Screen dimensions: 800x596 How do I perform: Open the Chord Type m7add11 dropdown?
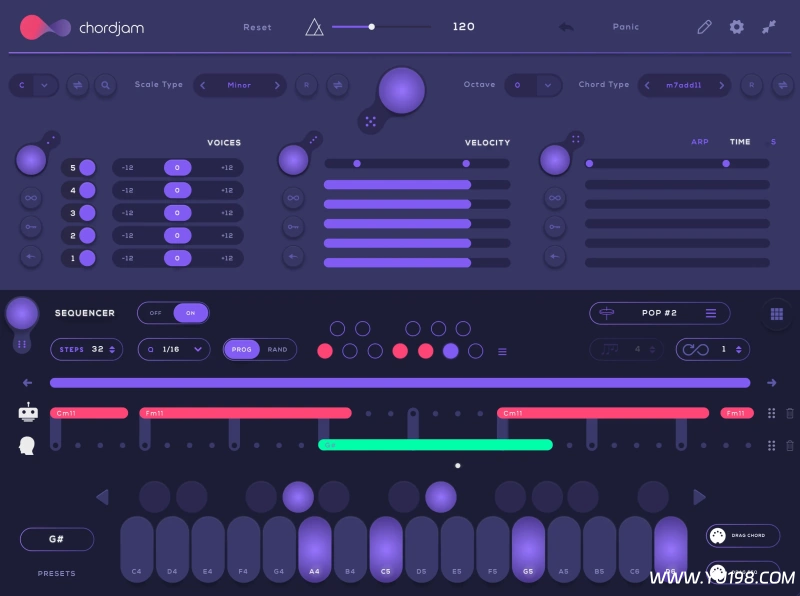click(684, 86)
